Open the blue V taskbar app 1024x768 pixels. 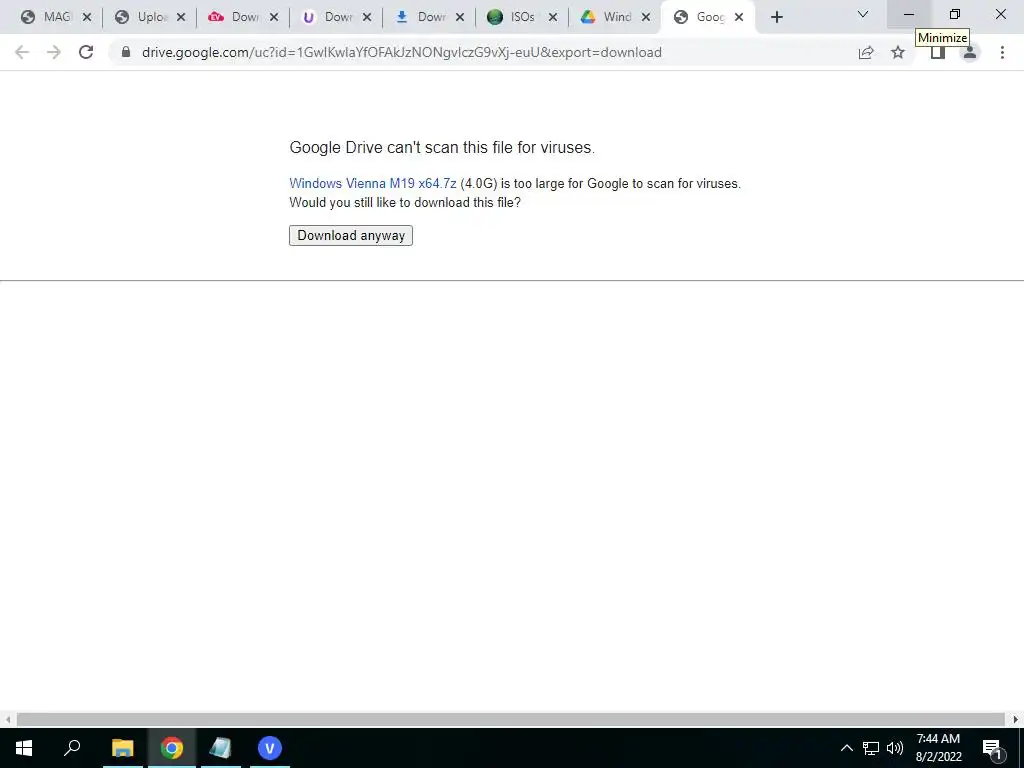270,748
